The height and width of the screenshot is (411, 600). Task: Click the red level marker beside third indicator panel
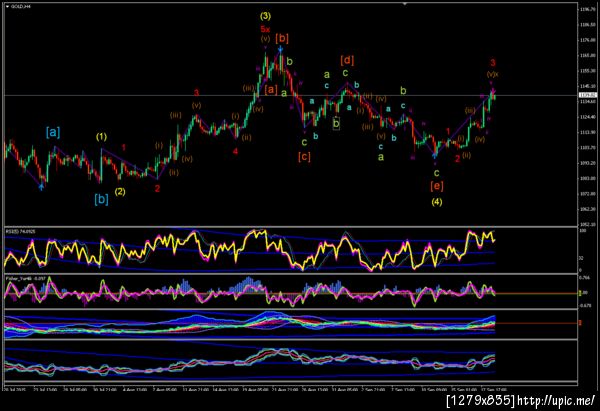(x=579, y=323)
